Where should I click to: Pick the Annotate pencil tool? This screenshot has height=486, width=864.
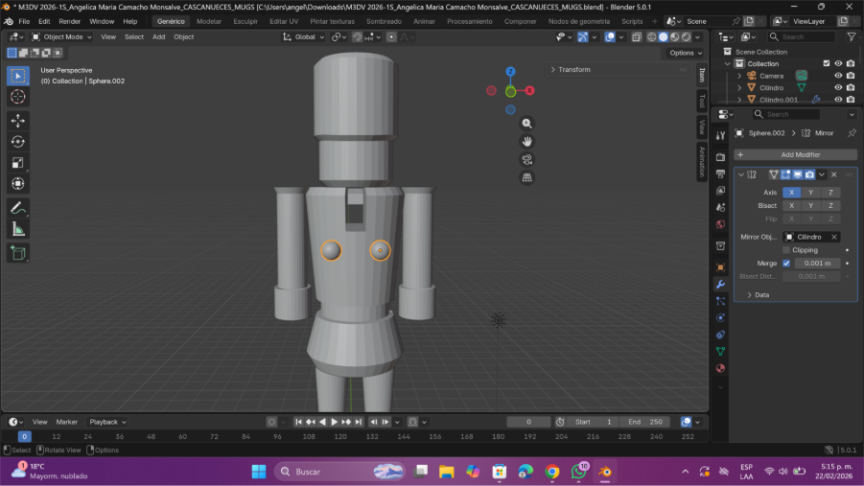pos(18,208)
